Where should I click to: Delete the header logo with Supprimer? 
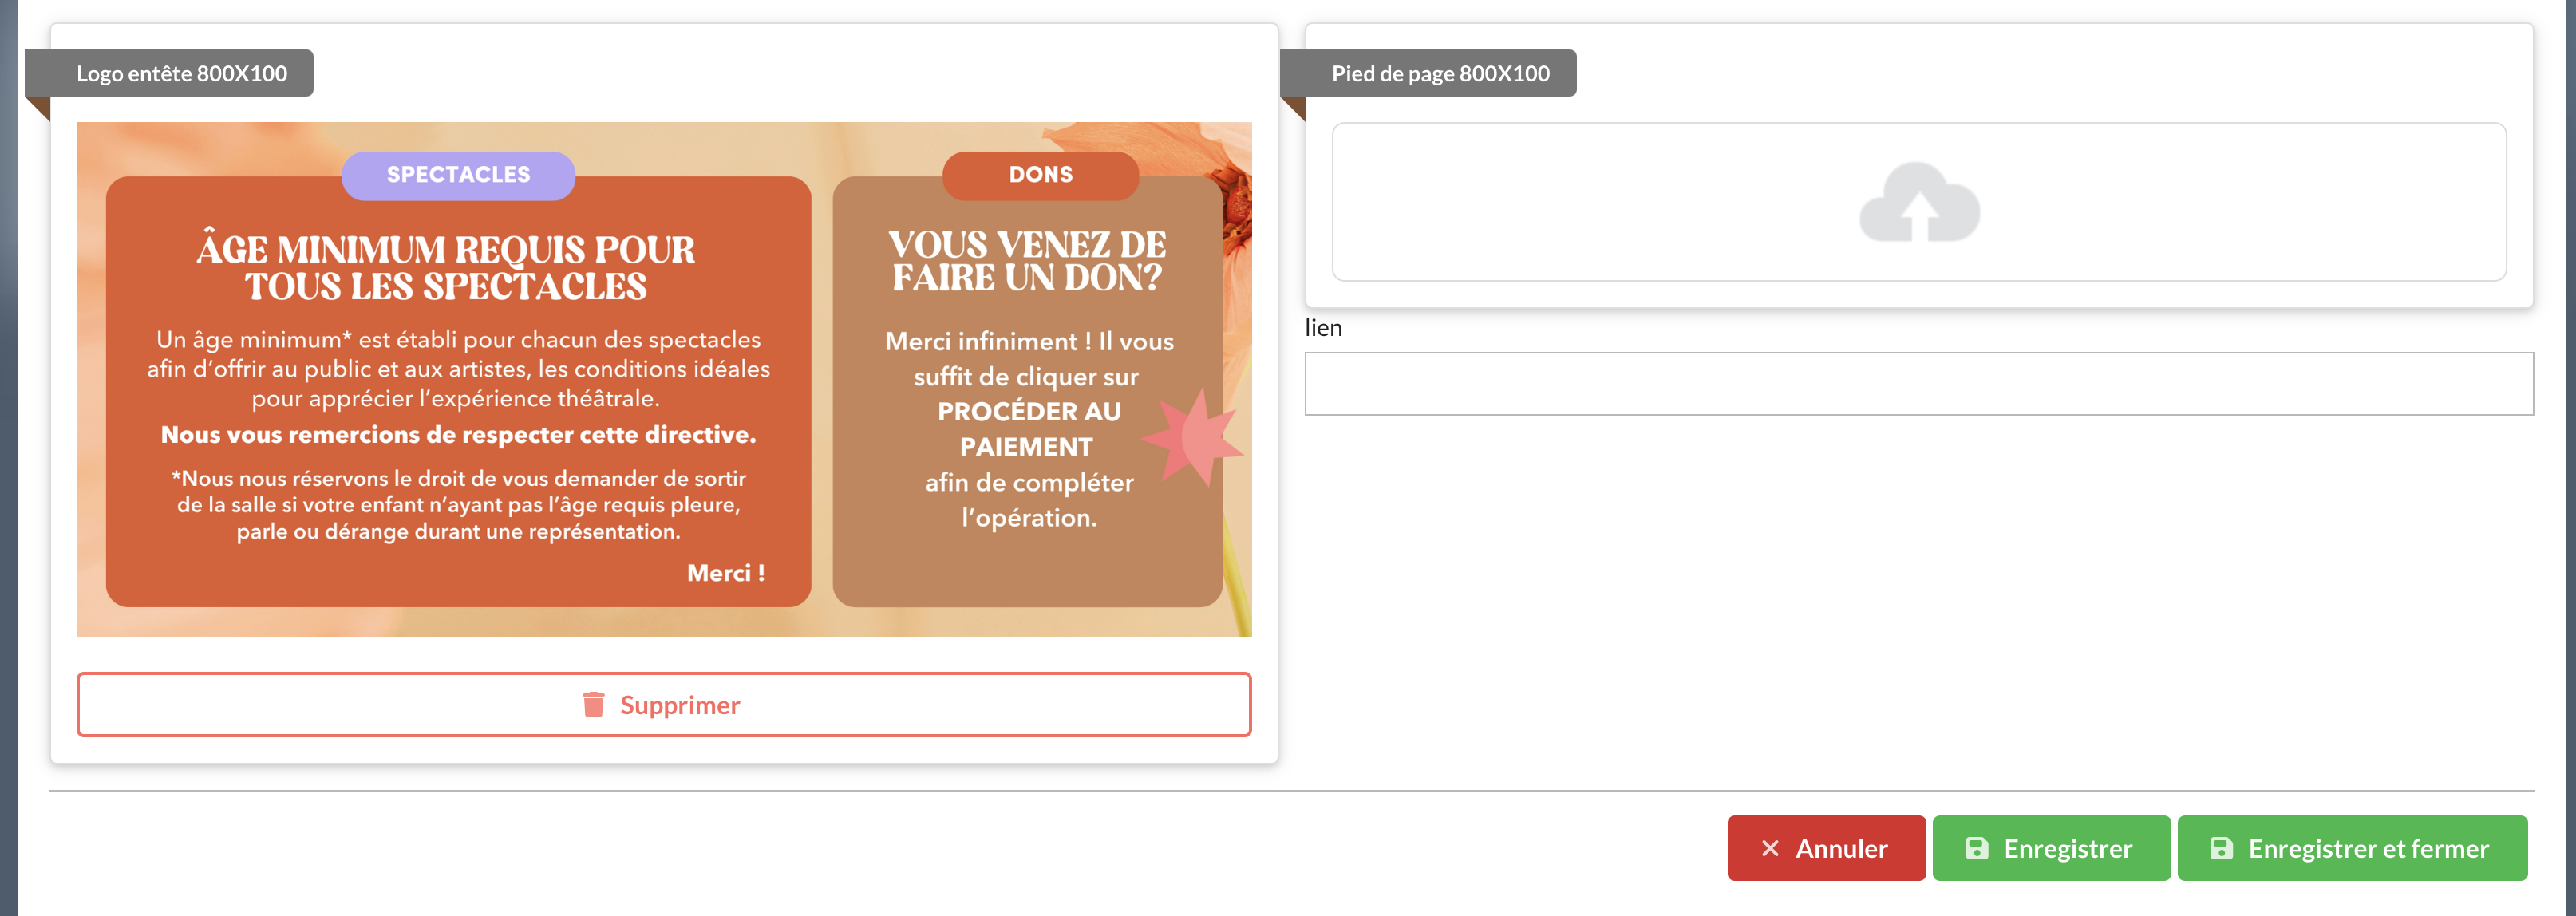[x=664, y=705]
